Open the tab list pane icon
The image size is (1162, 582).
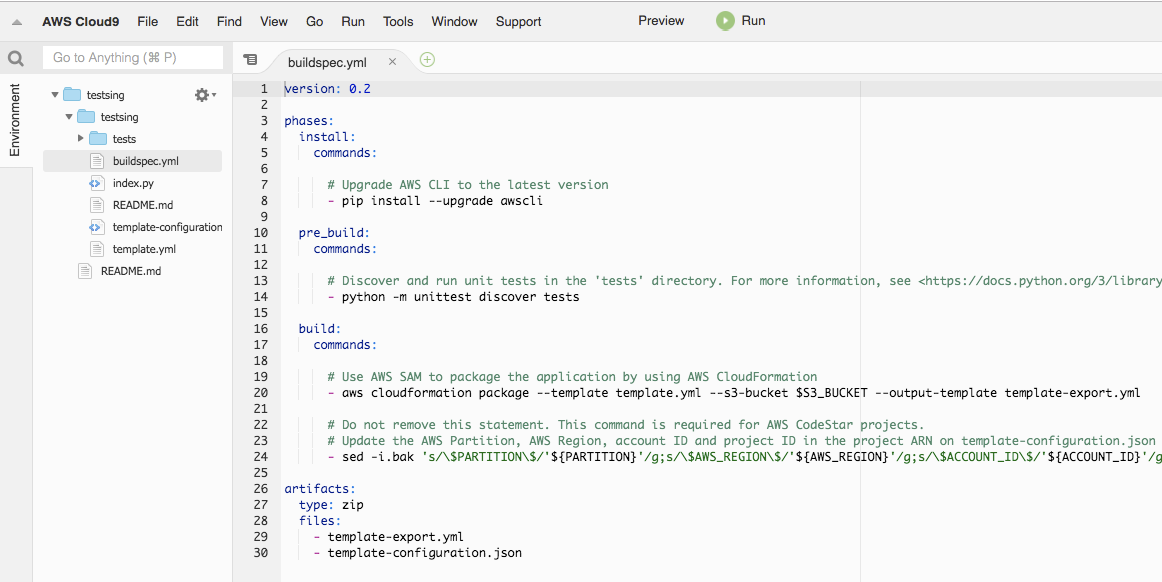pos(250,59)
